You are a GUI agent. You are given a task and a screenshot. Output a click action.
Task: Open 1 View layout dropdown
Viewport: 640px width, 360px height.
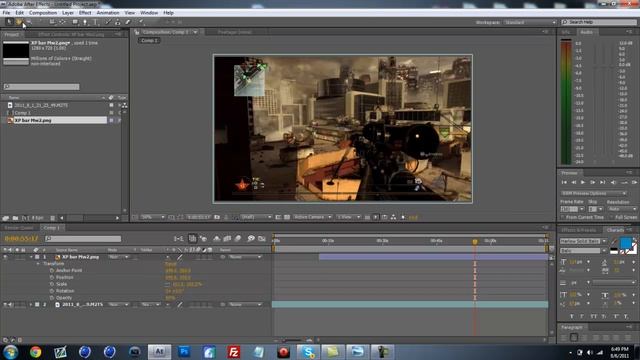coord(349,217)
